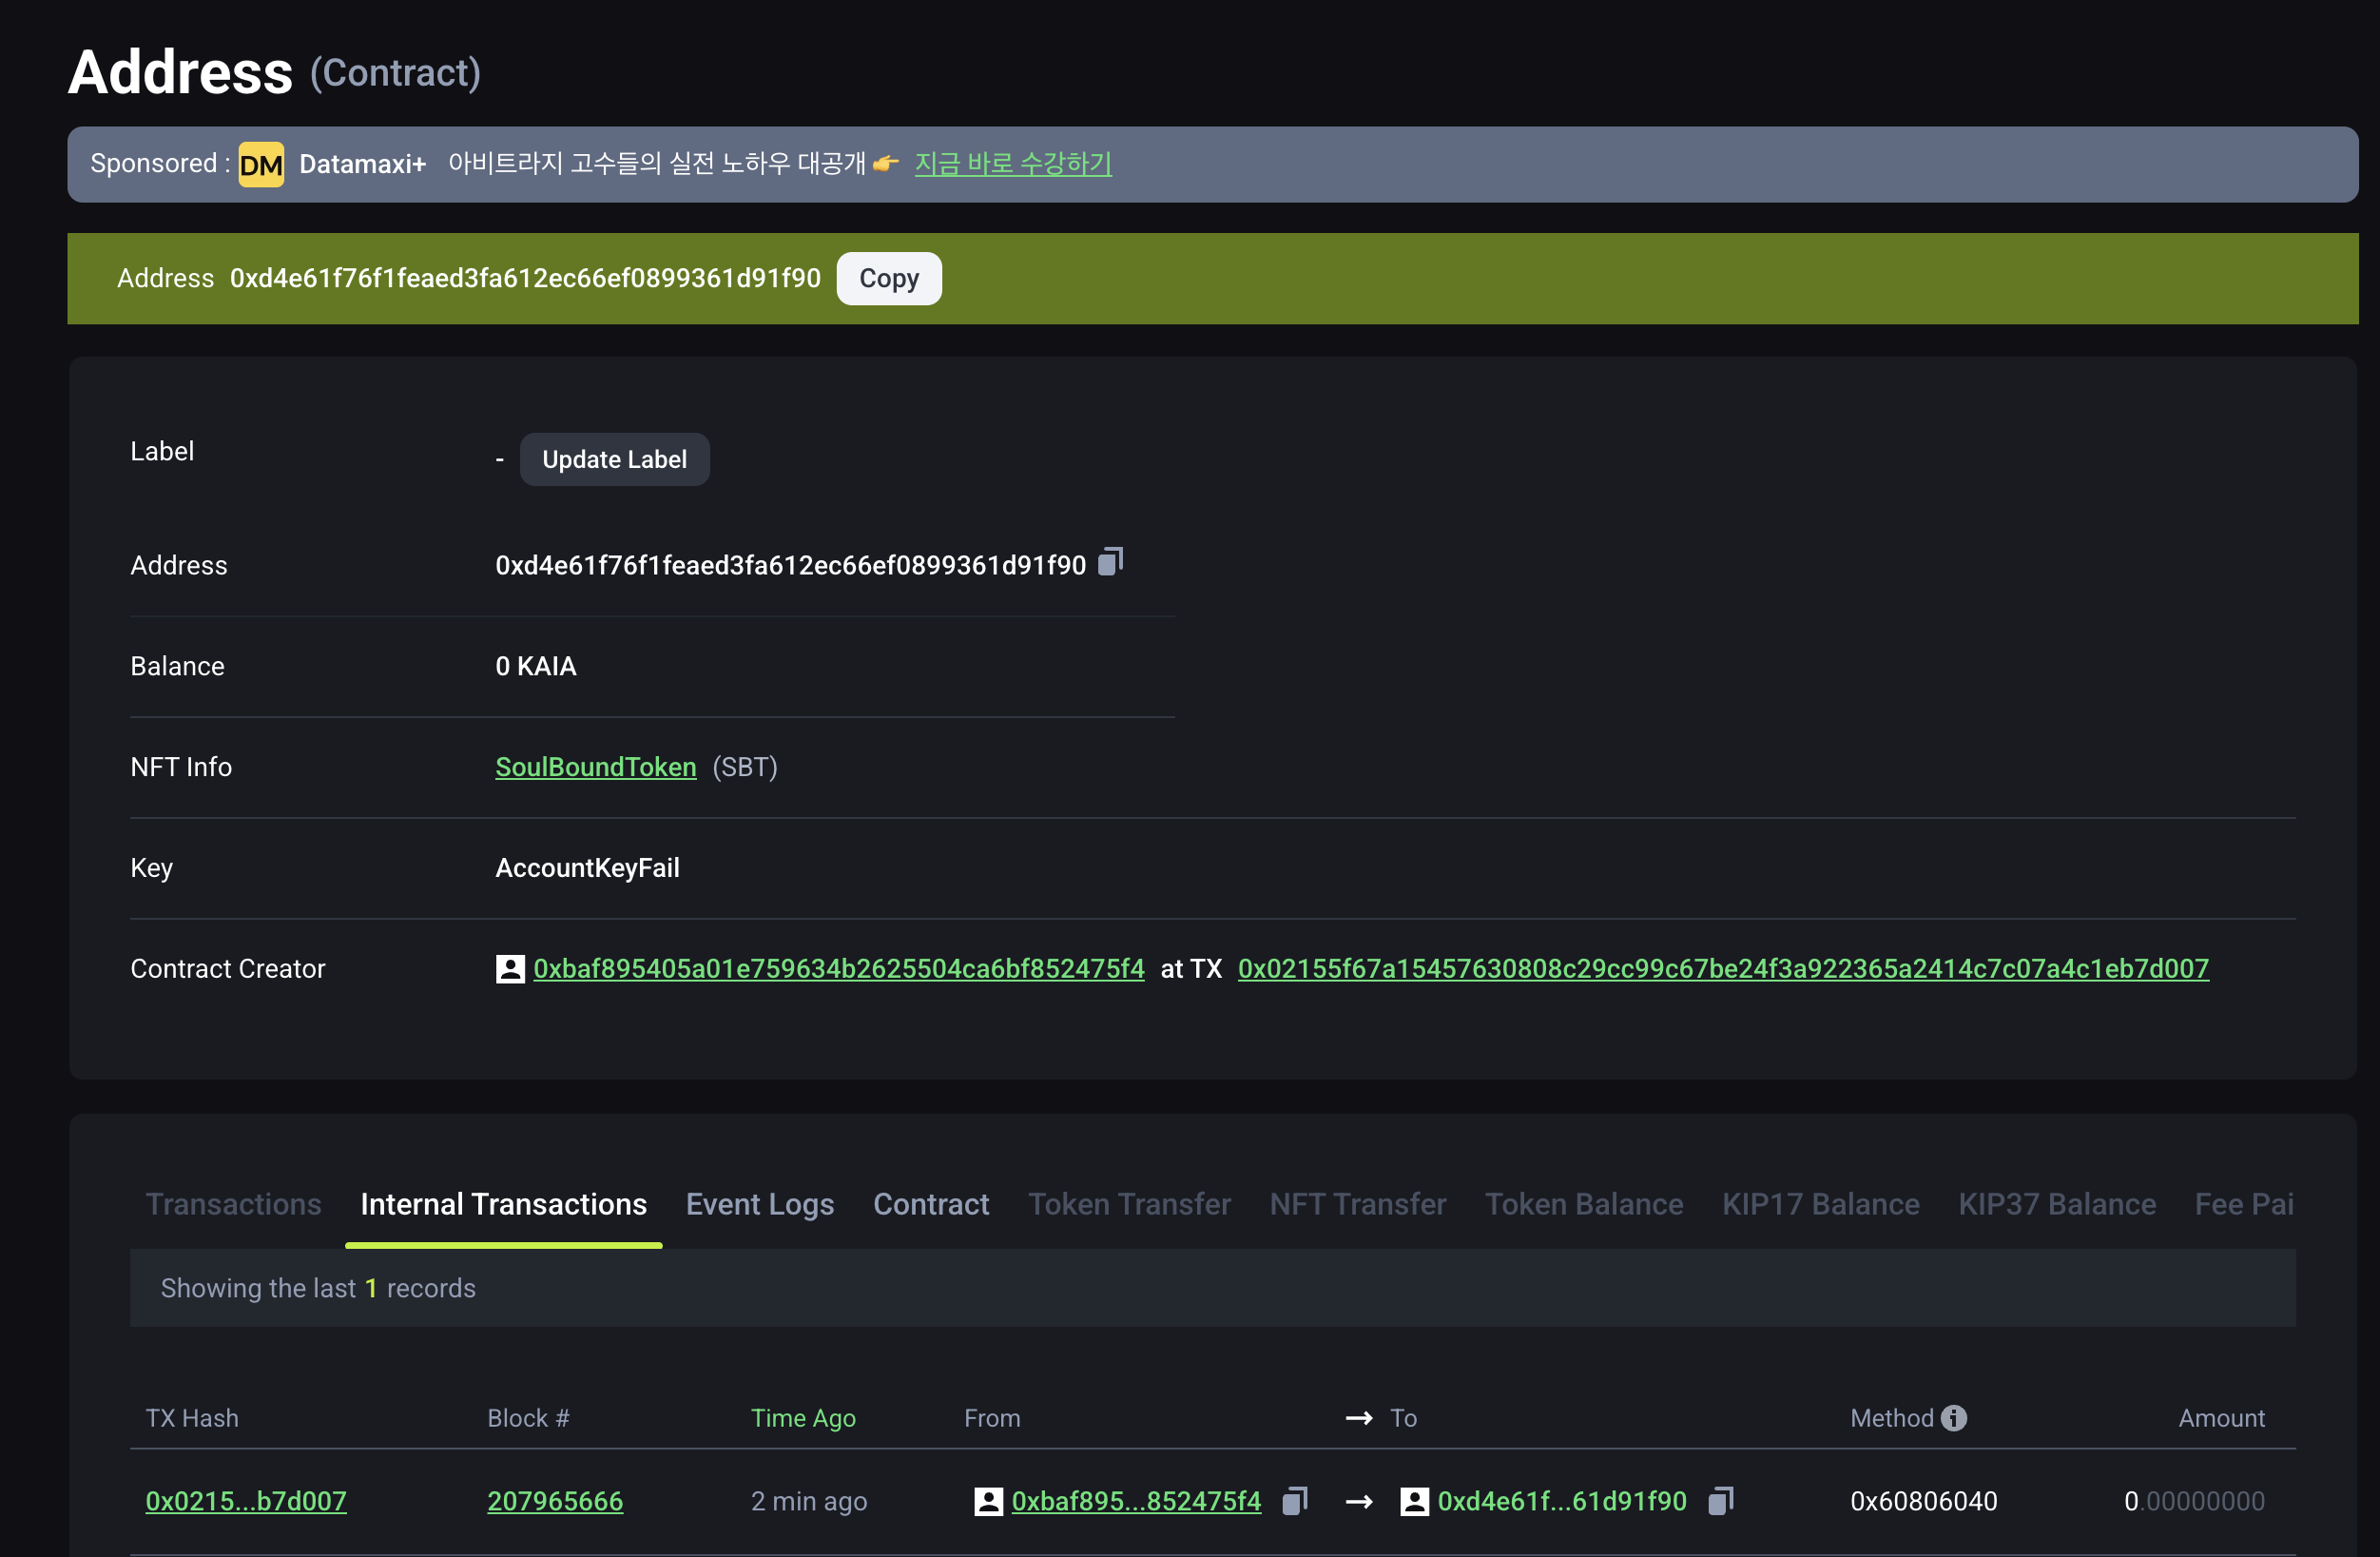Click the contract creator account icon
This screenshot has height=1557, width=2380.
pos(510,968)
